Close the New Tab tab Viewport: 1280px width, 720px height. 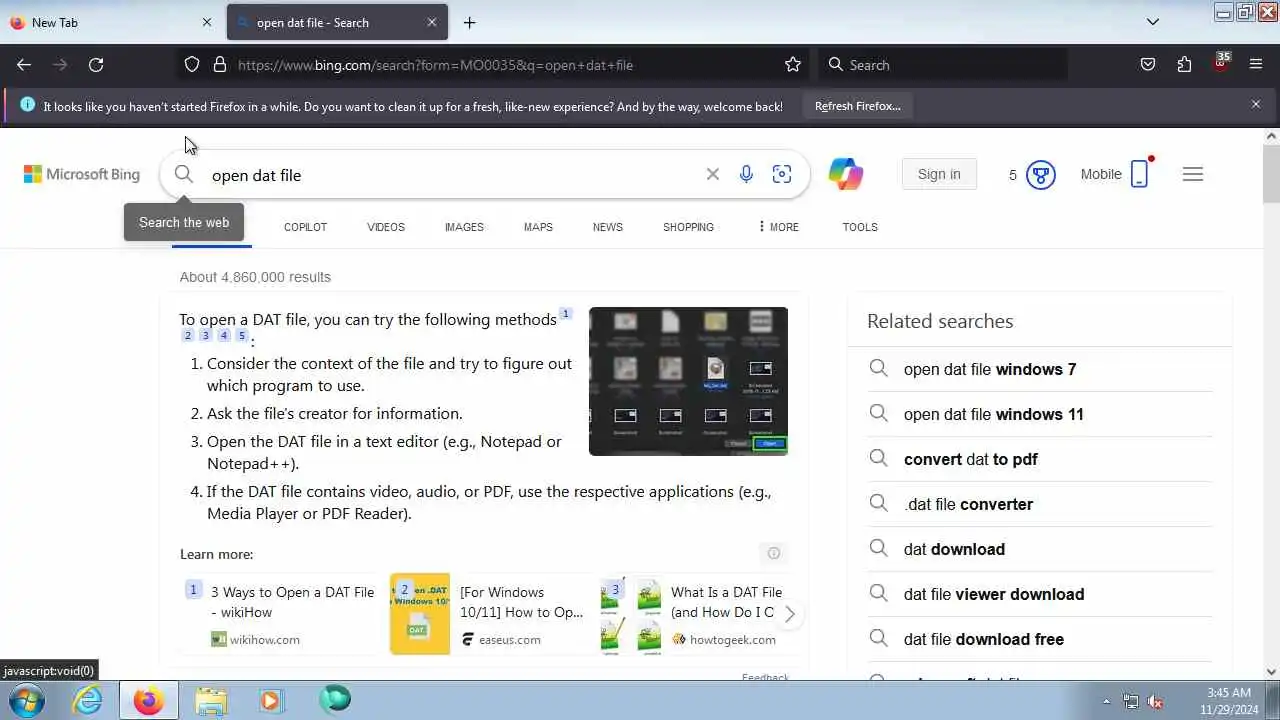coord(207,22)
